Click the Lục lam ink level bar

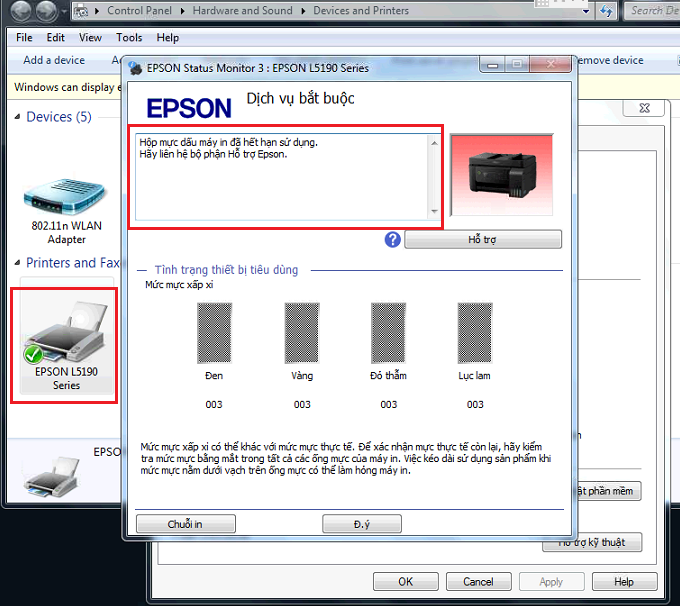click(475, 333)
